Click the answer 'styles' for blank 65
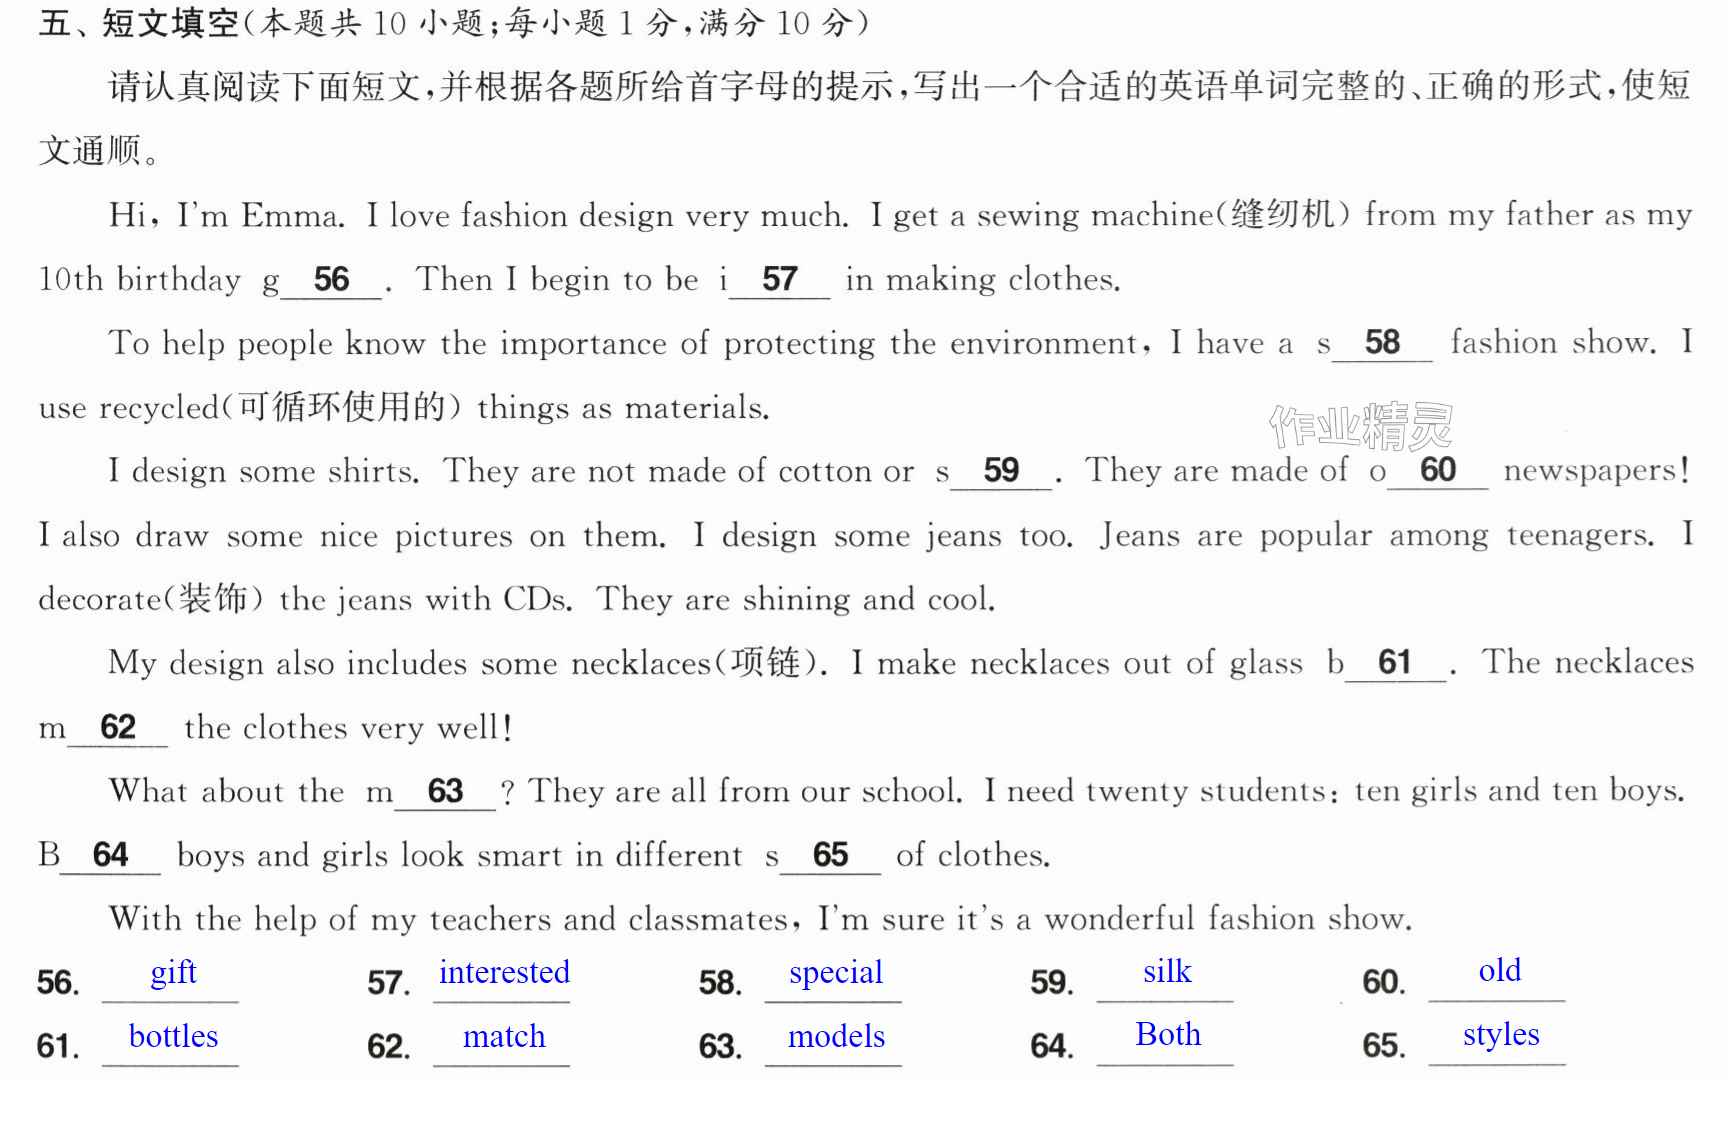Viewport: 1726px width, 1121px height. [x=1501, y=1035]
